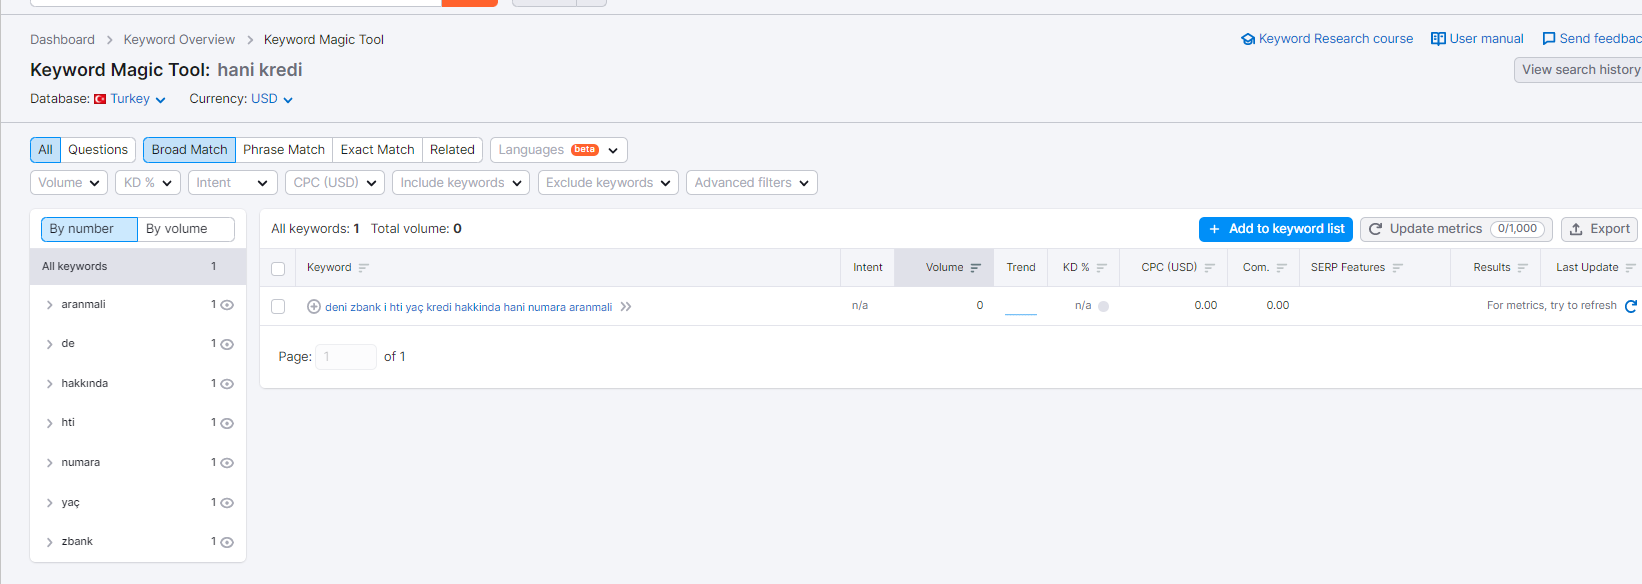
Task: Toggle the eye icon for aranmalı group
Action: [227, 305]
